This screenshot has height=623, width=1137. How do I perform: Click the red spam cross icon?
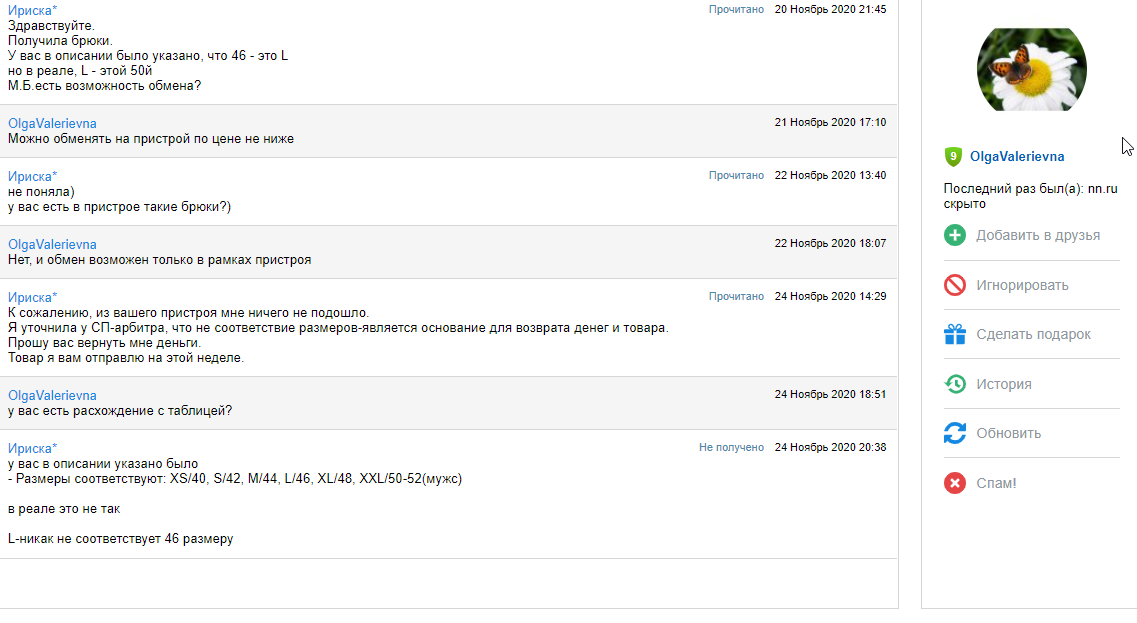click(x=955, y=483)
